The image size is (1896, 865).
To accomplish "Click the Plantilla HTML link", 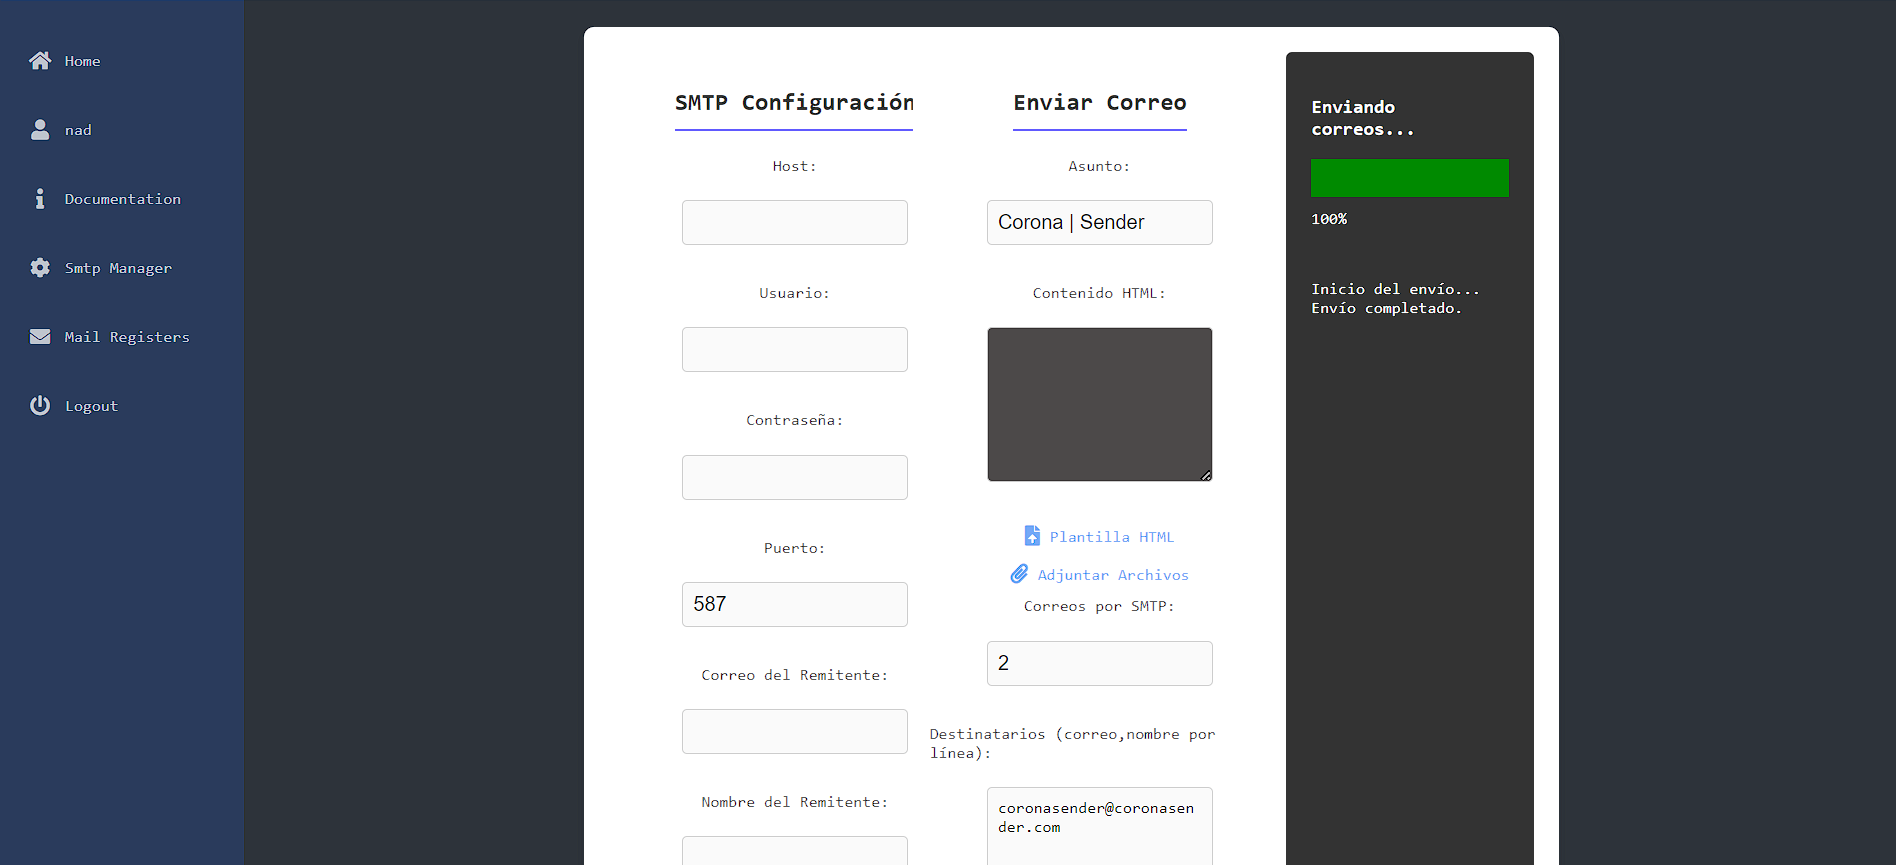I will (x=1111, y=537).
